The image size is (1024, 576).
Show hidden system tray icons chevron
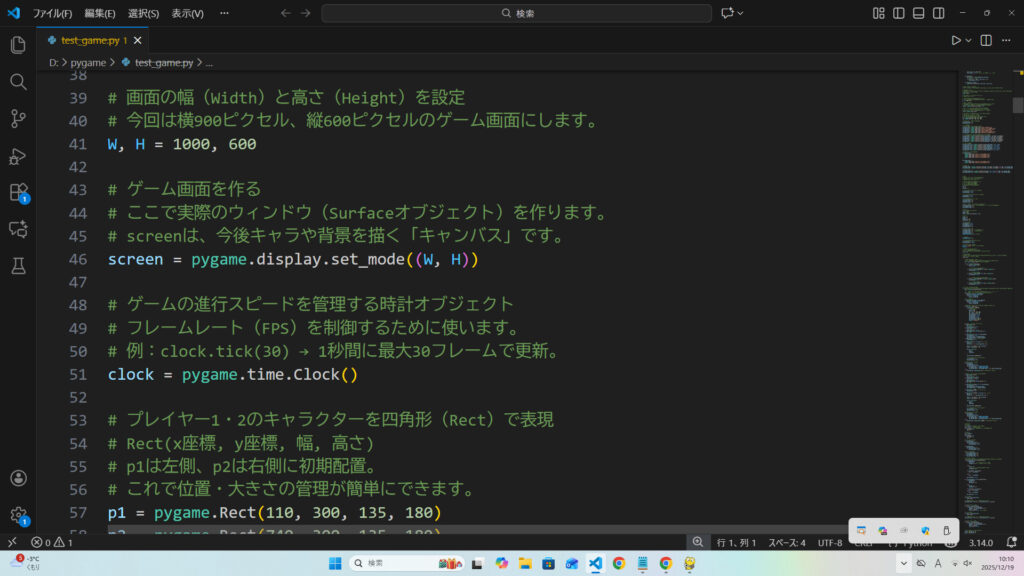(902, 563)
